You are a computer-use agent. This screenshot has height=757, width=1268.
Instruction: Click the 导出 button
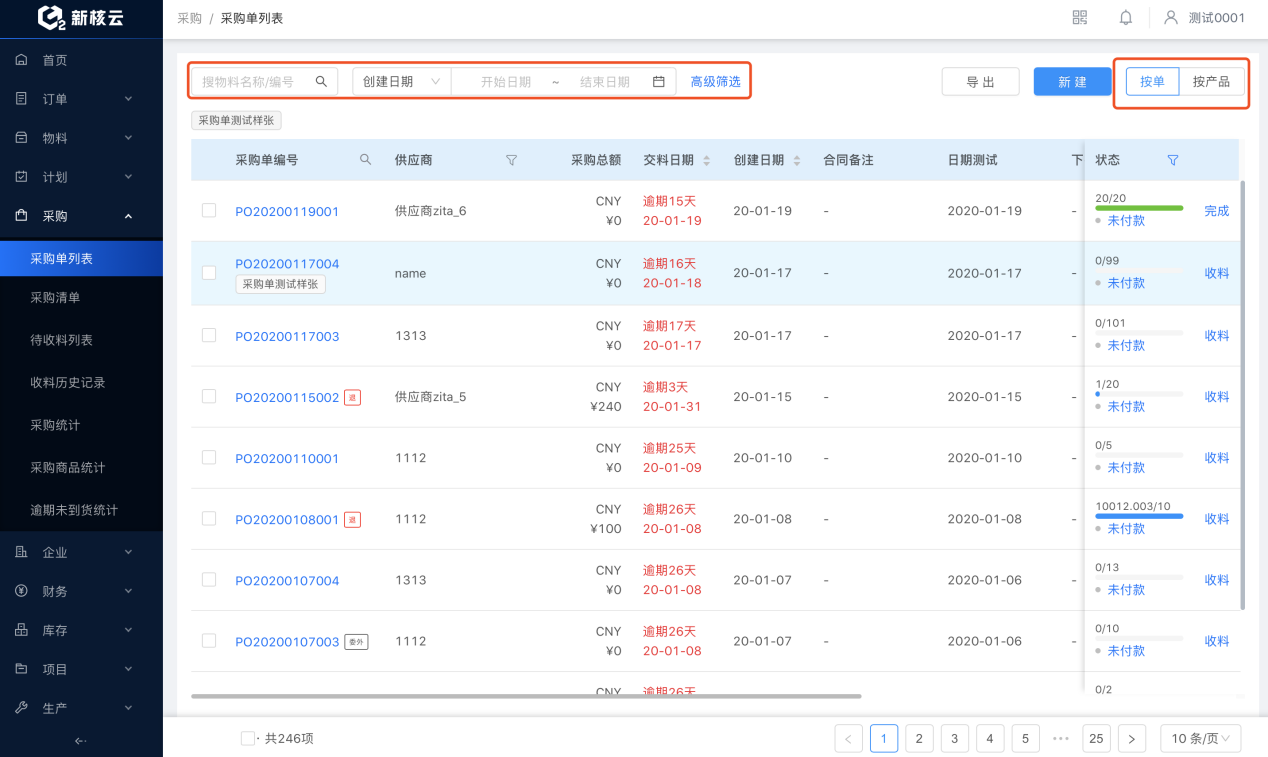[x=981, y=82]
